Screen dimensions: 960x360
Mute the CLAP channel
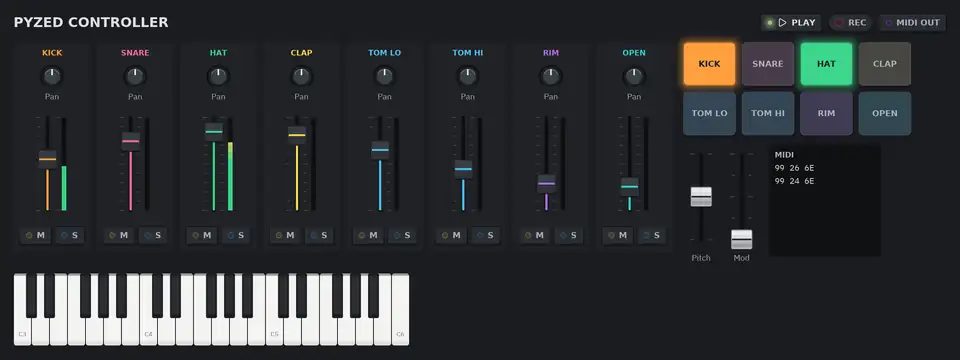point(285,235)
